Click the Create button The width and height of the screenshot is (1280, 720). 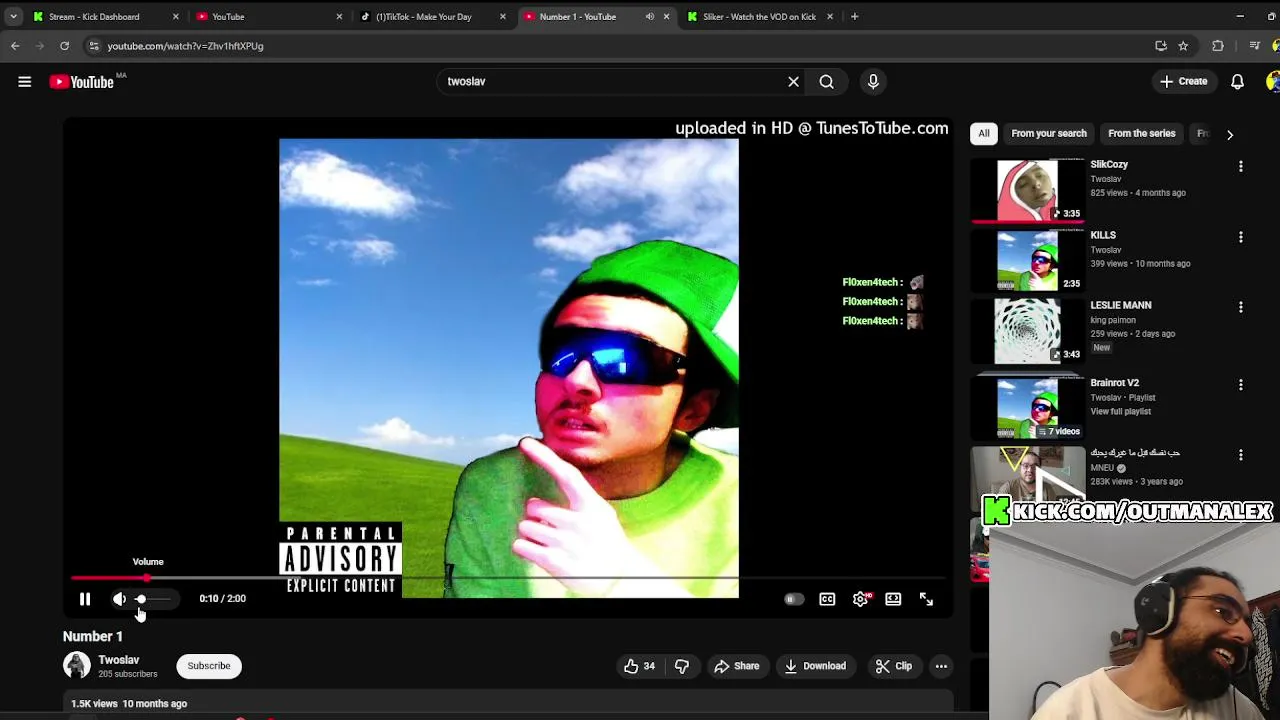click(x=1184, y=82)
